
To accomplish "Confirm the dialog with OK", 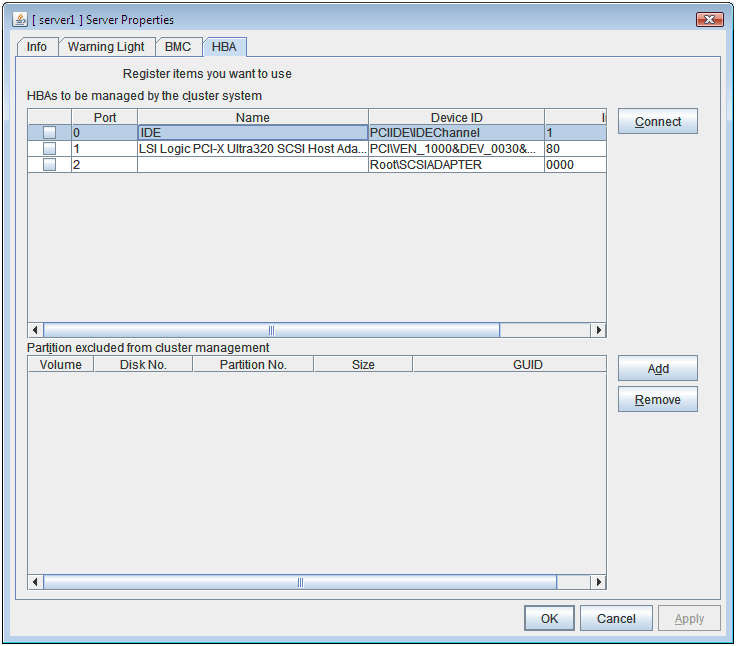I will tap(549, 619).
